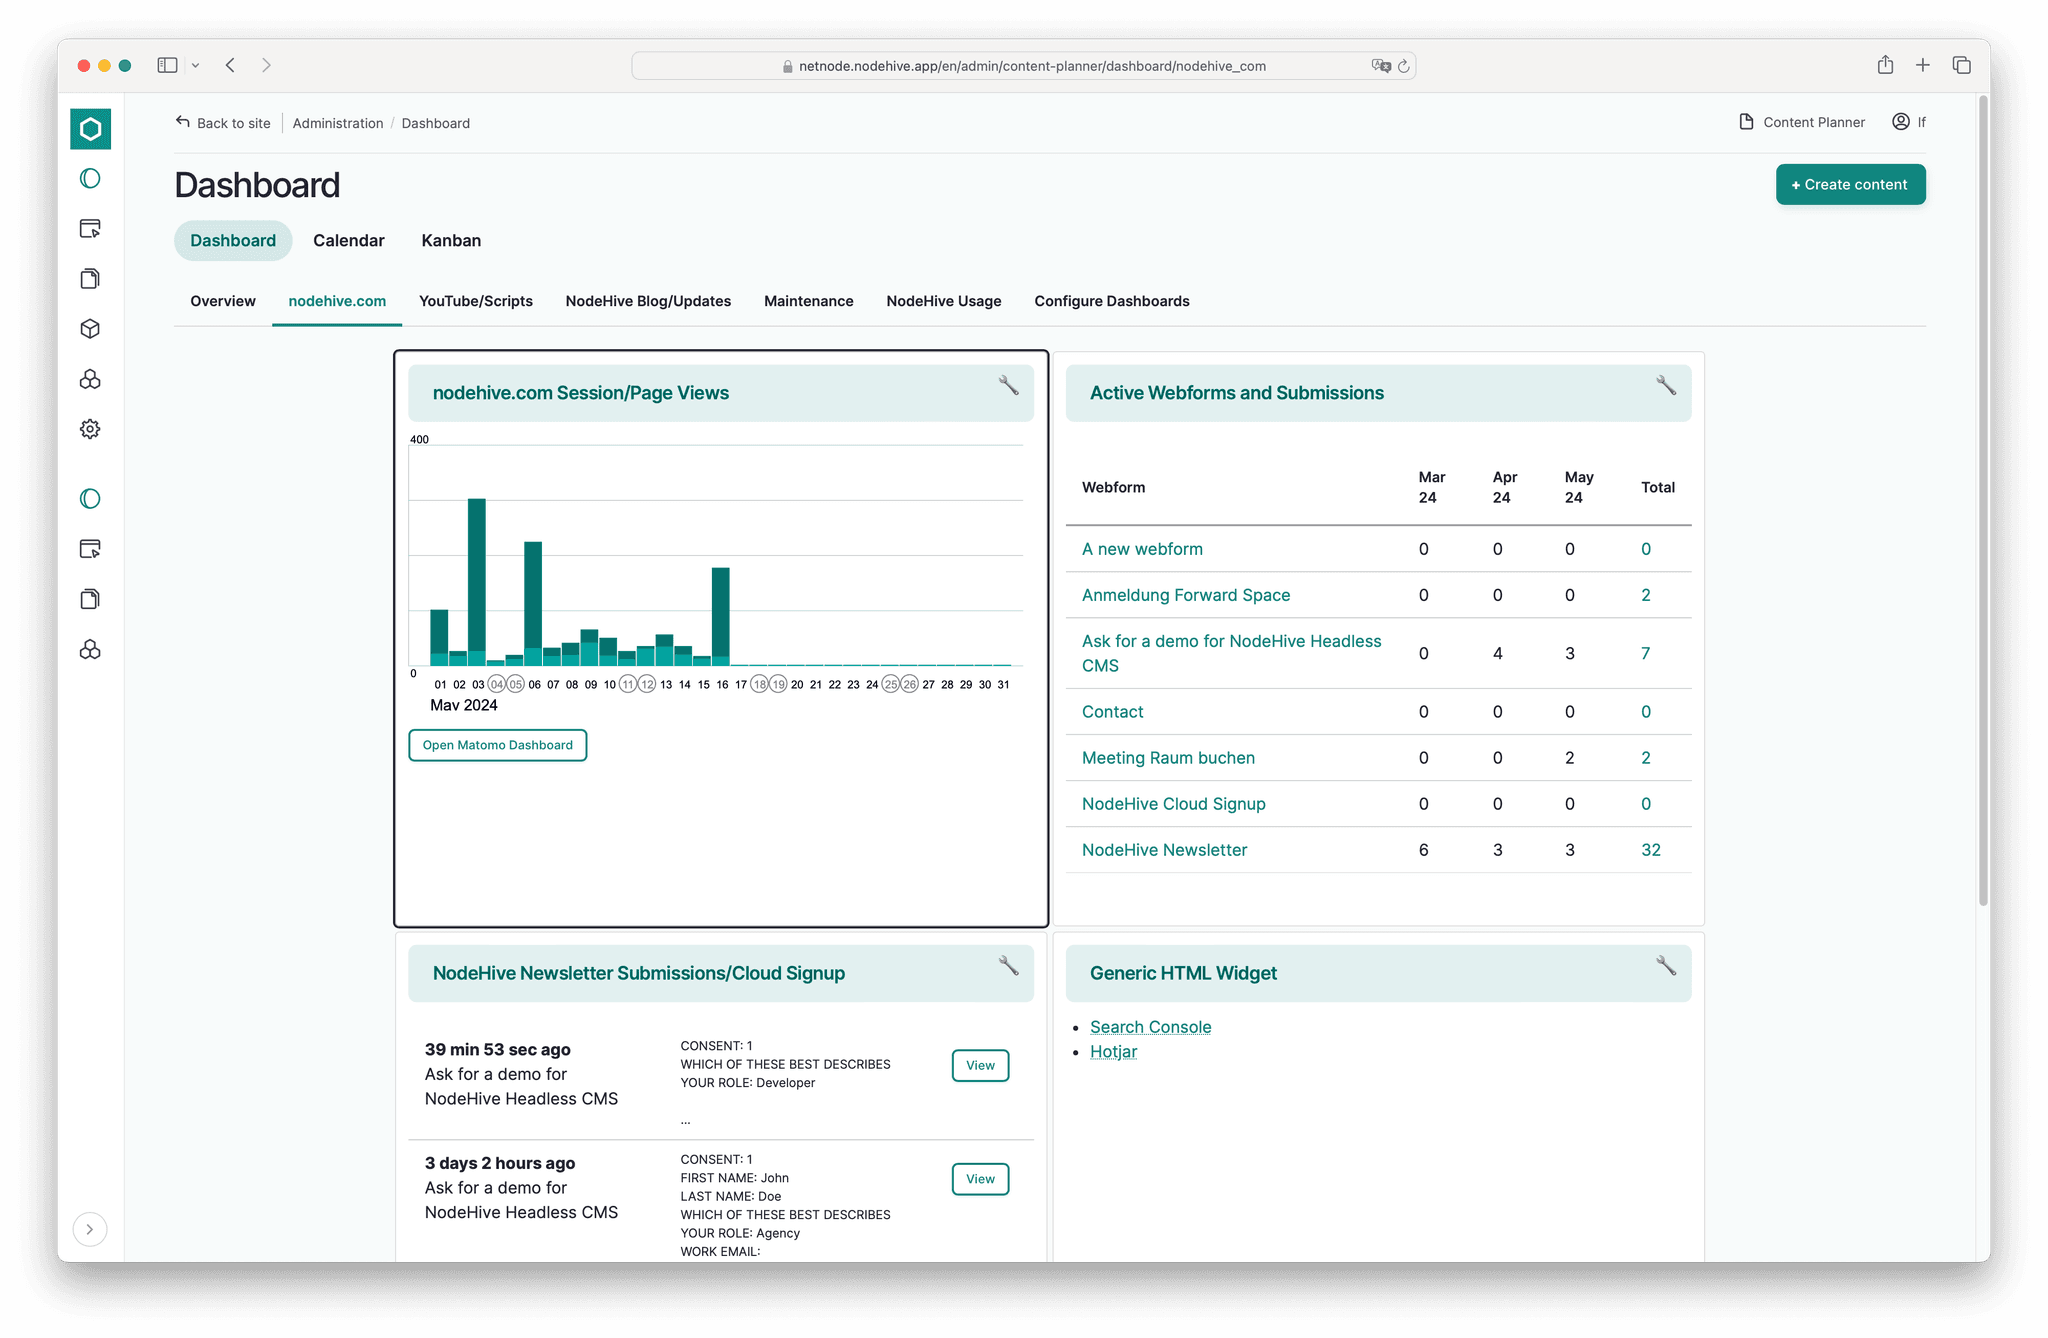This screenshot has width=2048, height=1338.
Task: Click the tallest bar for day 03
Action: pyautogui.click(x=477, y=581)
